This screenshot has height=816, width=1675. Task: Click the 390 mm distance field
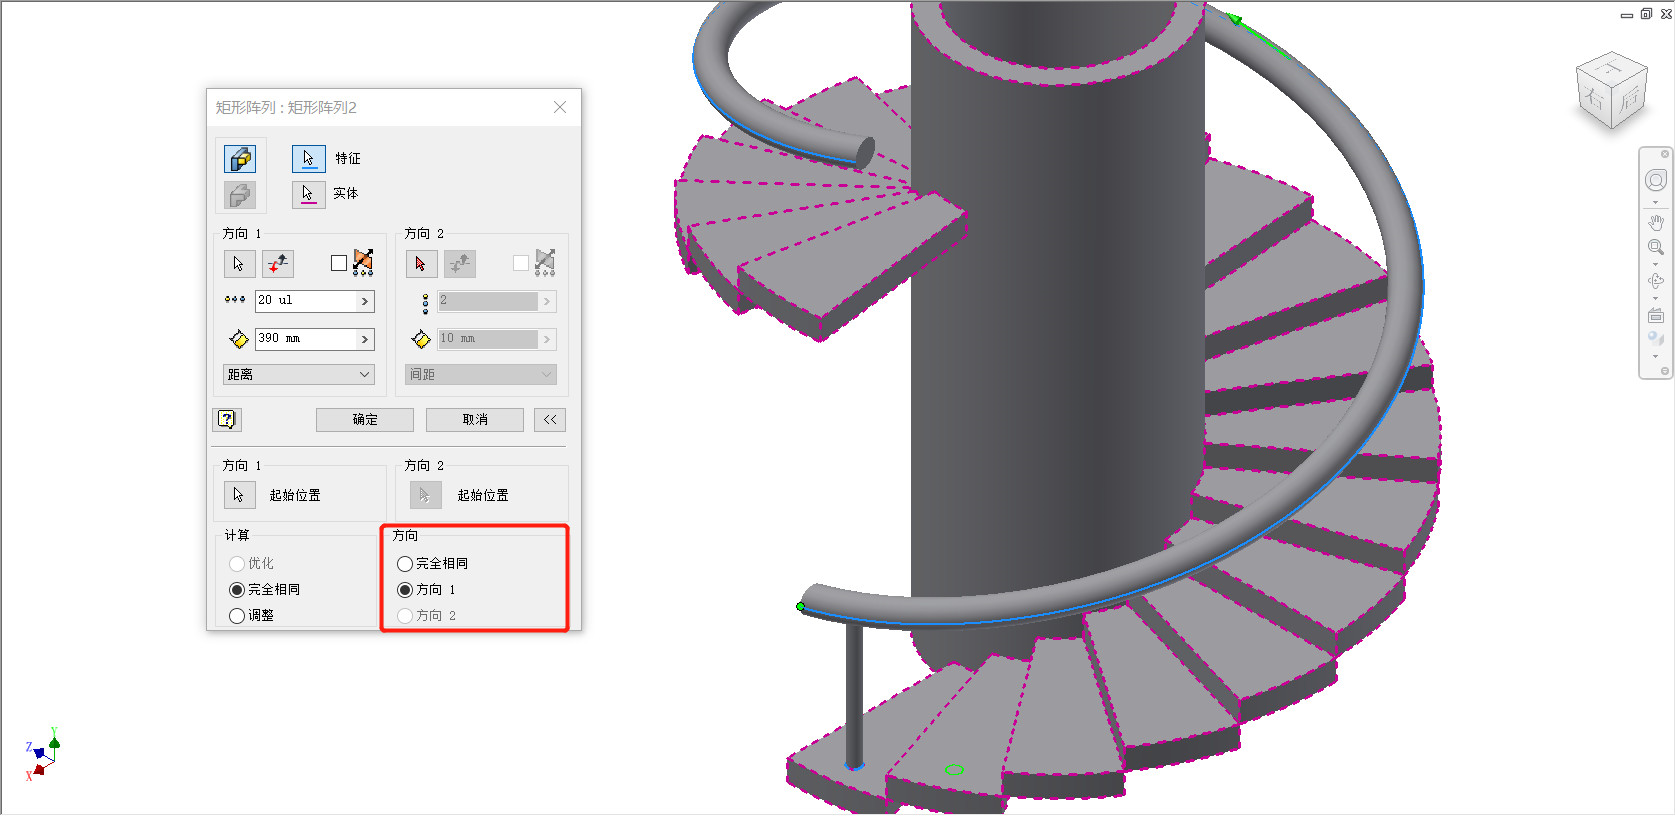(306, 339)
